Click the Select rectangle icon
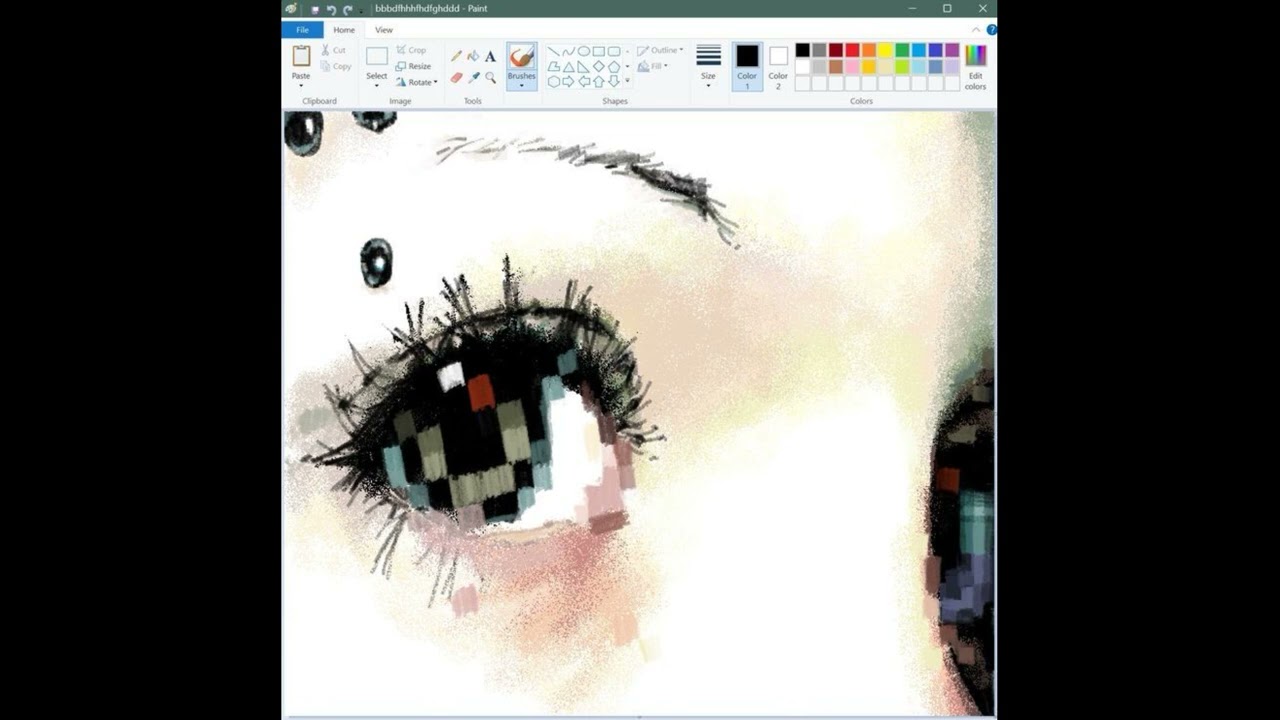The width and height of the screenshot is (1280, 720). tap(377, 56)
